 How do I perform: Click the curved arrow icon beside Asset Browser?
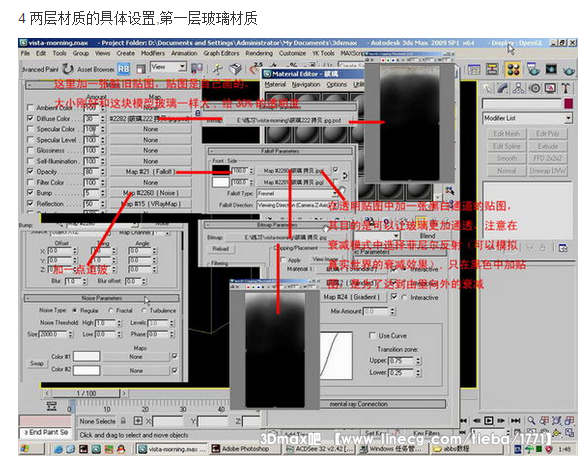68,69
